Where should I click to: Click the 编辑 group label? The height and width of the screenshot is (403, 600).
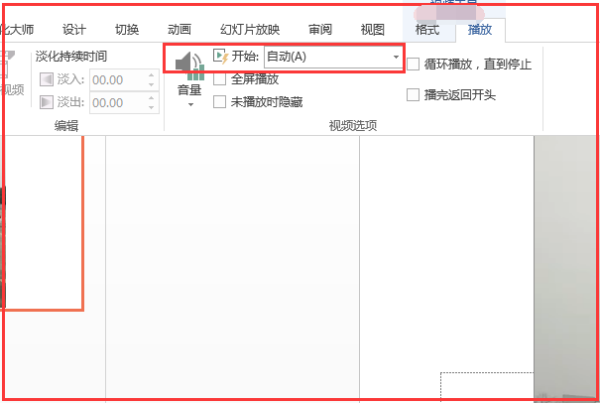(66, 126)
